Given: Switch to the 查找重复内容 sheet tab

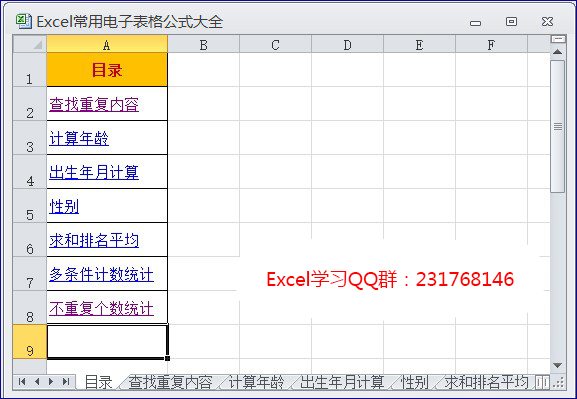Looking at the screenshot, I should click(x=170, y=382).
